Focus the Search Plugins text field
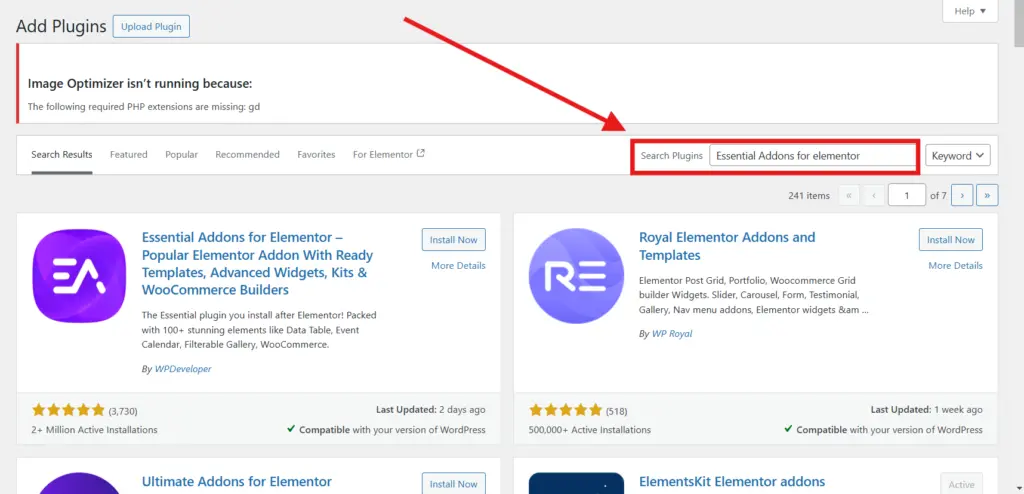The height and width of the screenshot is (494, 1024). pyautogui.click(x=812, y=156)
